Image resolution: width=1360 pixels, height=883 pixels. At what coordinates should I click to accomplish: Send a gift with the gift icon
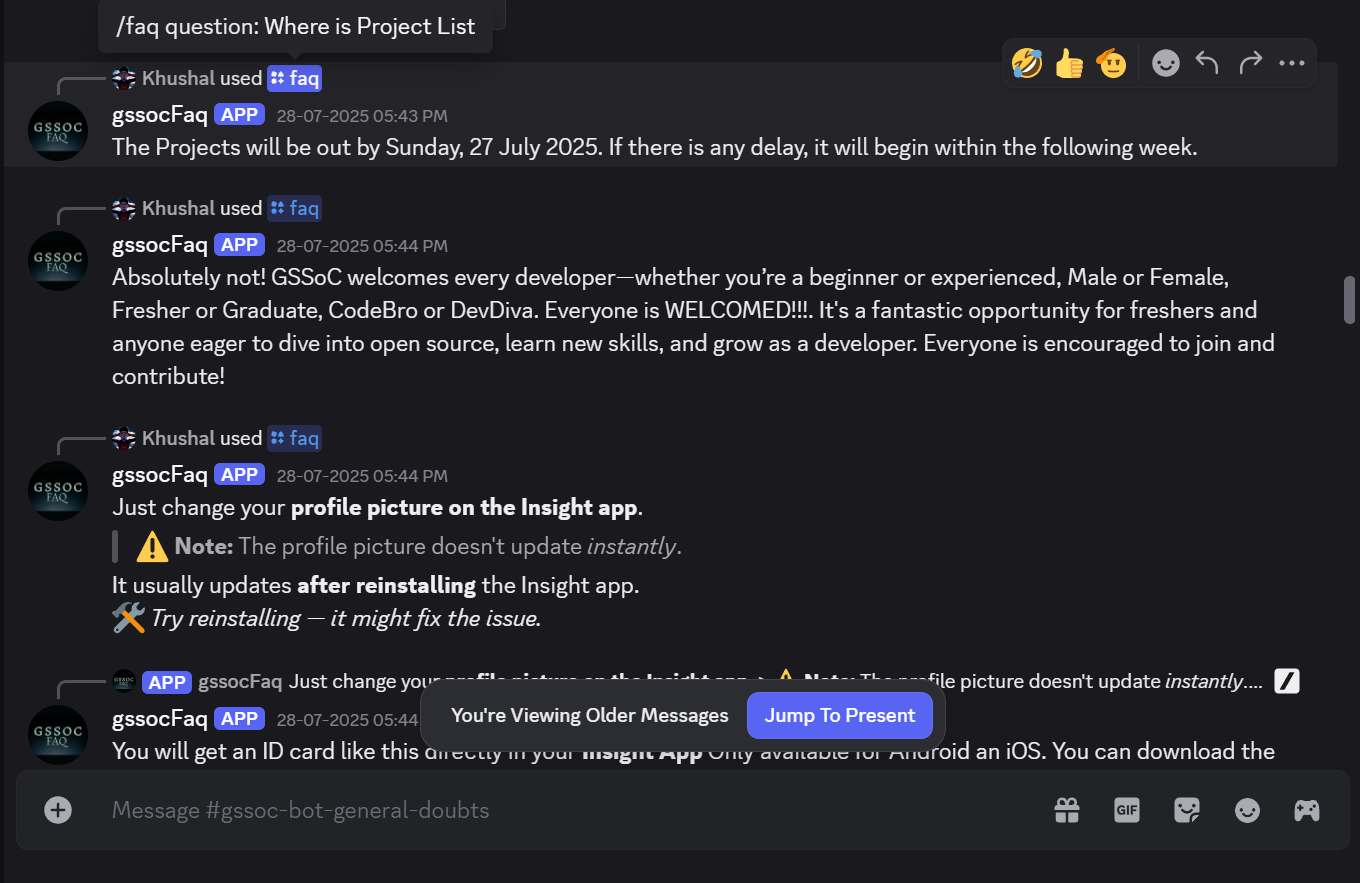tap(1067, 810)
